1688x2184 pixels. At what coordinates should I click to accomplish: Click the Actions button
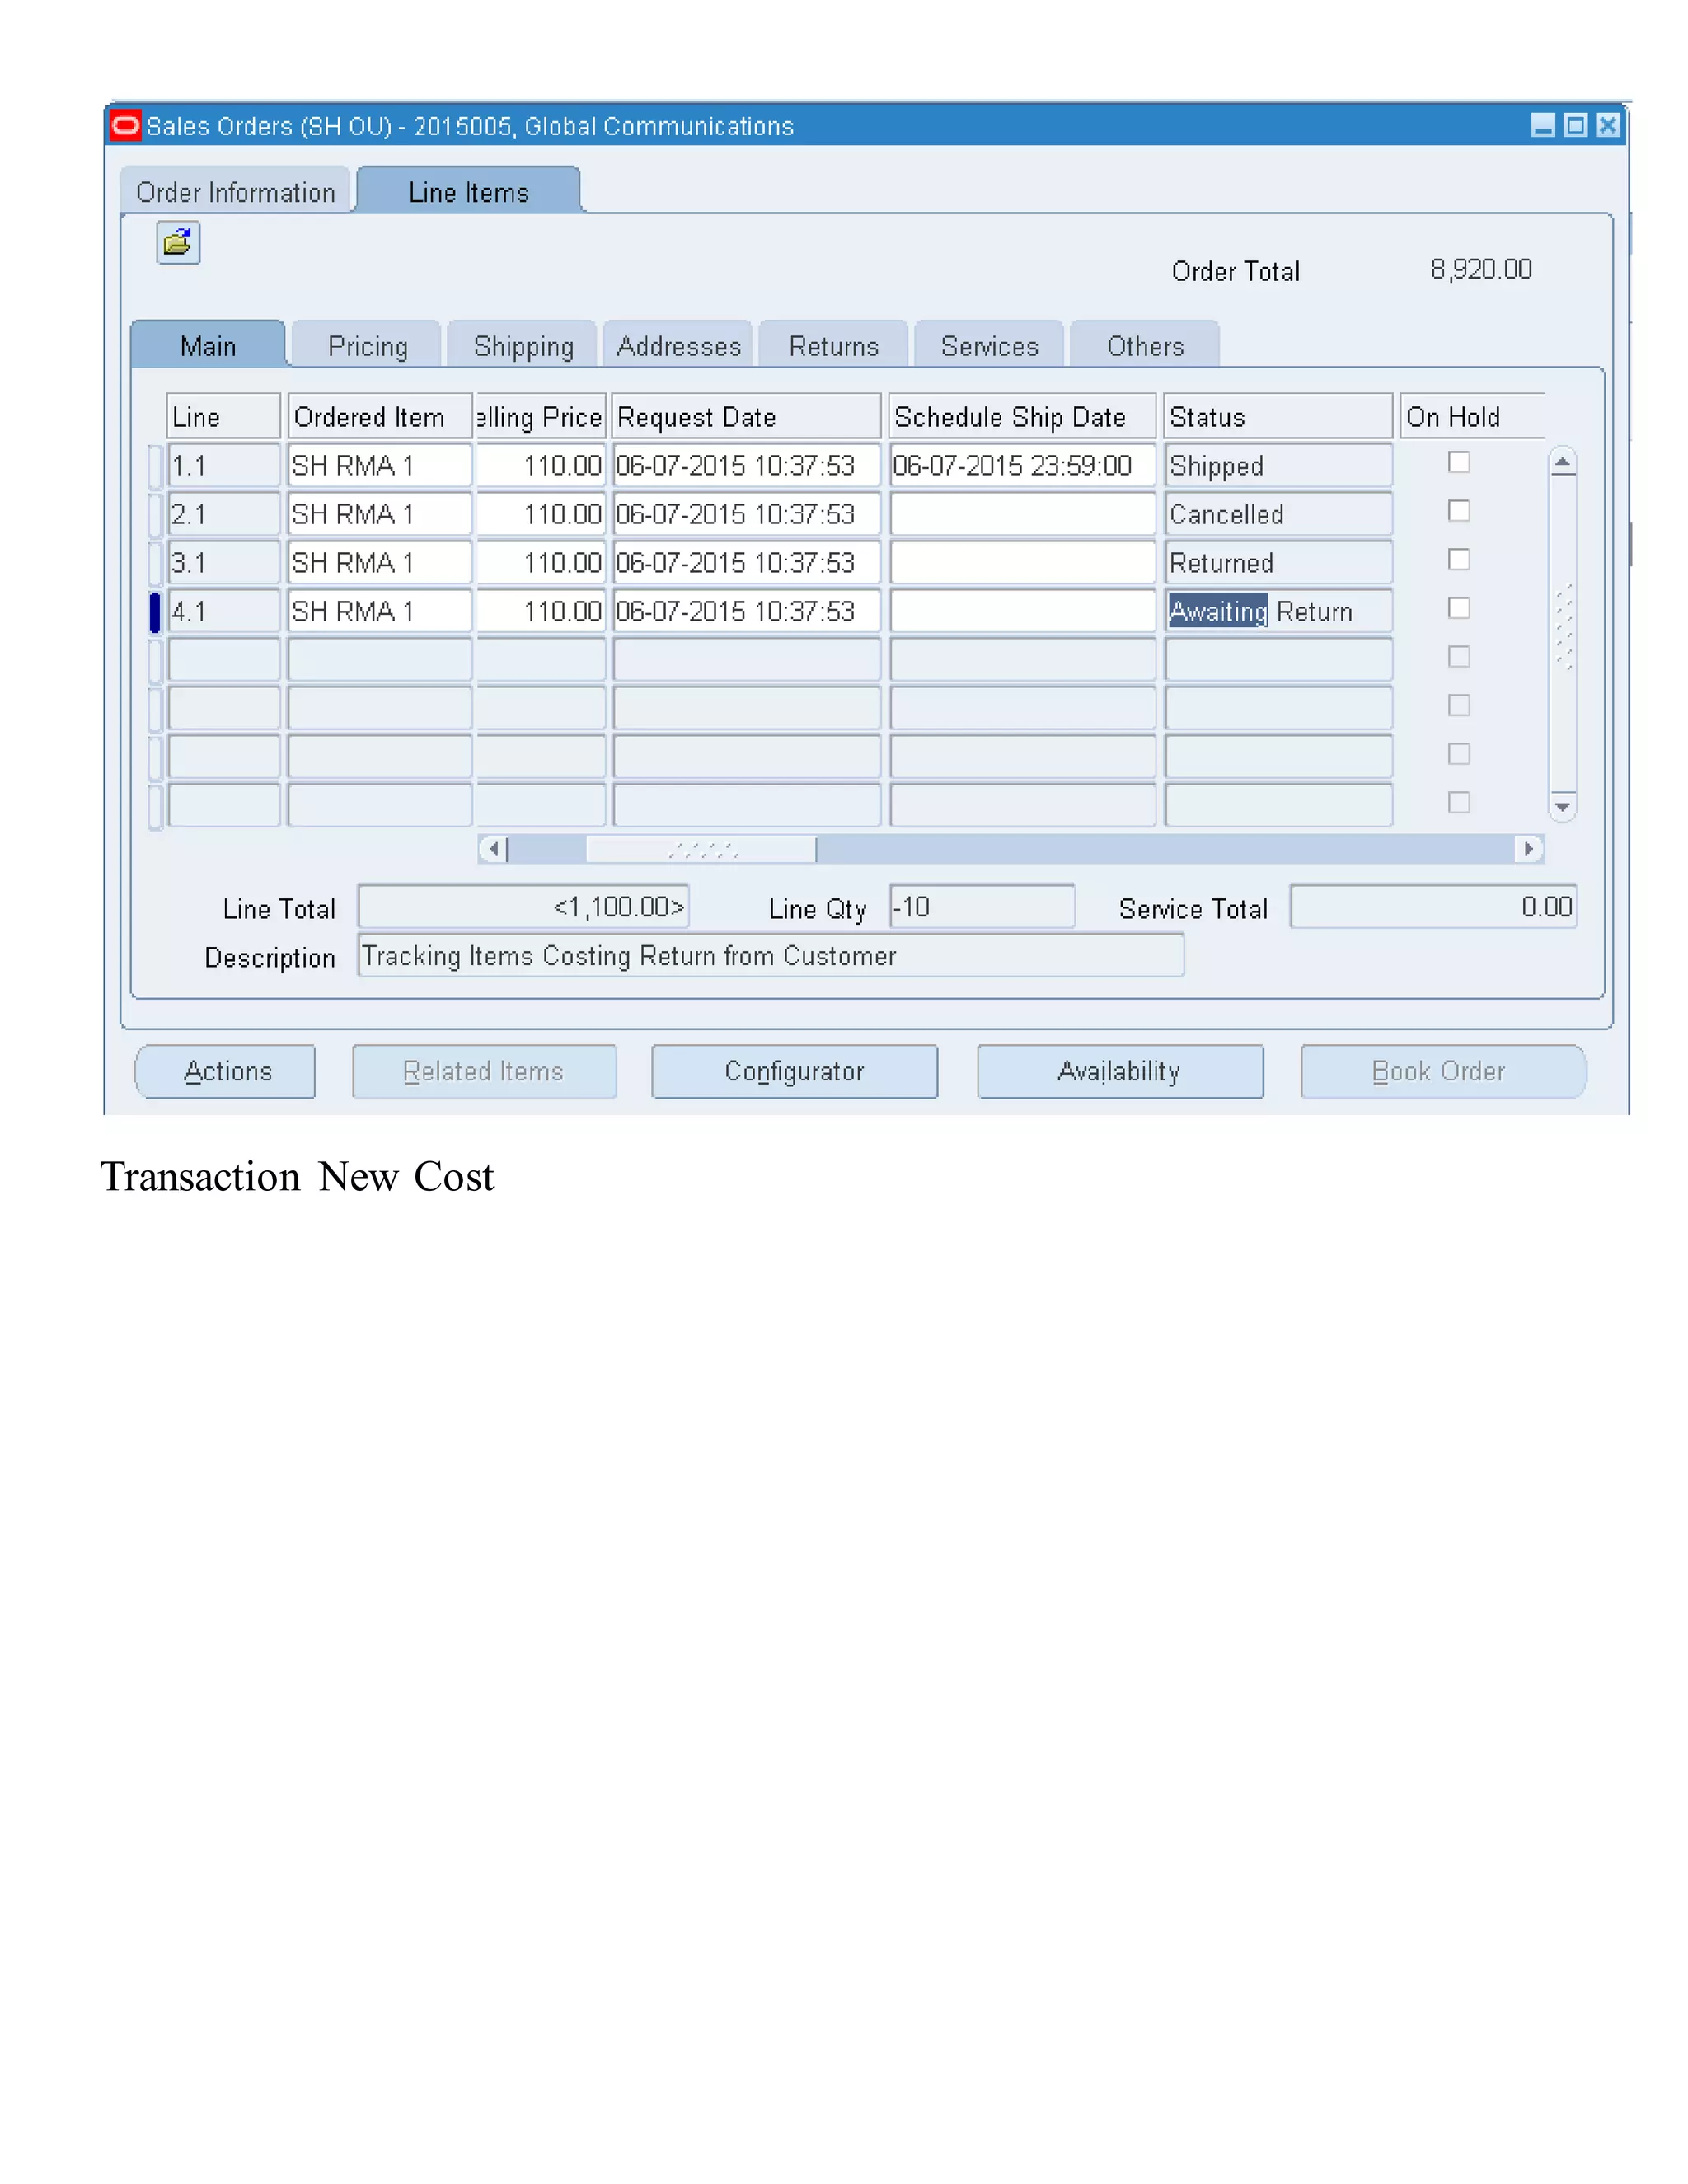pyautogui.click(x=226, y=1071)
